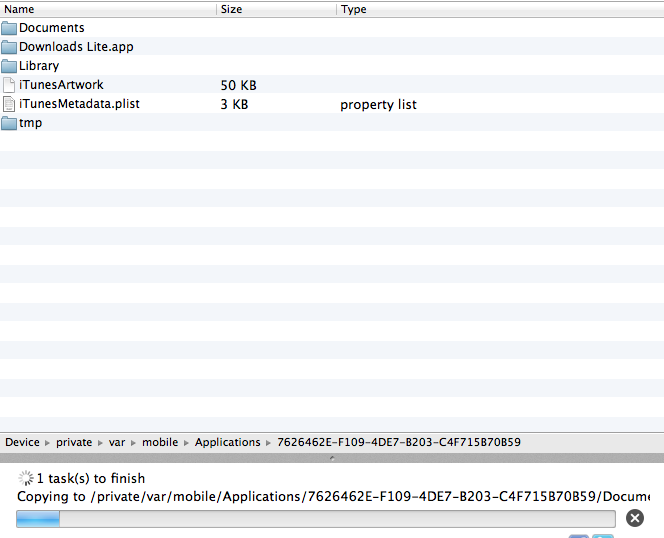
Task: Open mobile folder from breadcrumb path
Action: pyautogui.click(x=160, y=442)
